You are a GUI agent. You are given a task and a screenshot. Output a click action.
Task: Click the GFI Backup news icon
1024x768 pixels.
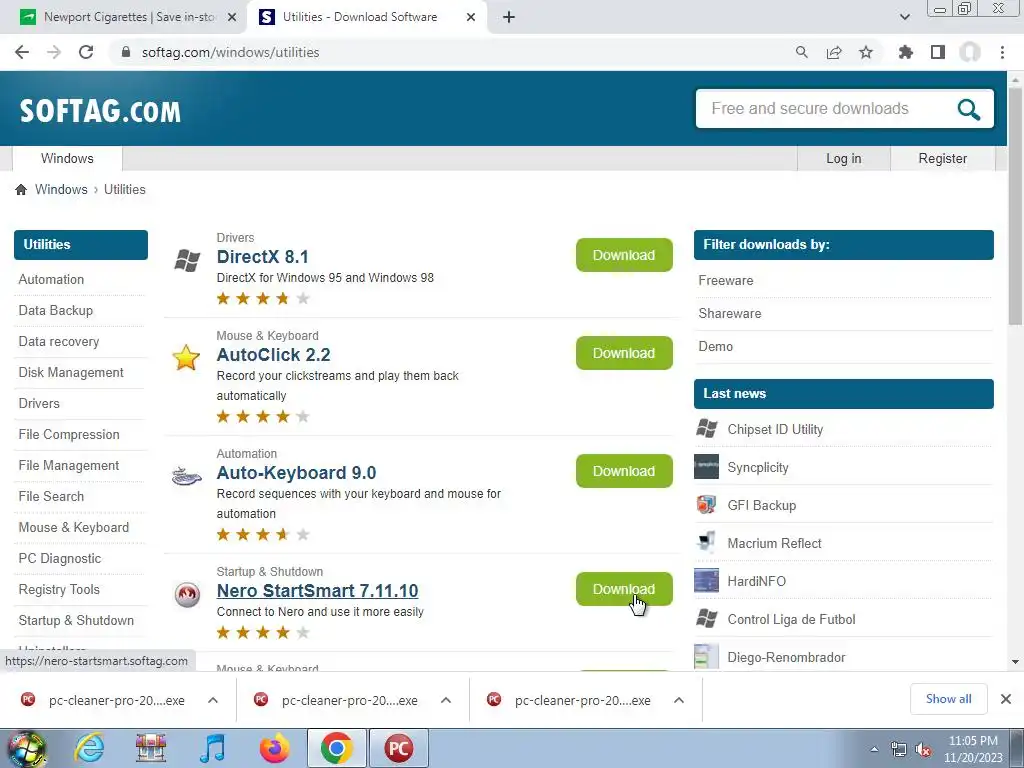[706, 505]
